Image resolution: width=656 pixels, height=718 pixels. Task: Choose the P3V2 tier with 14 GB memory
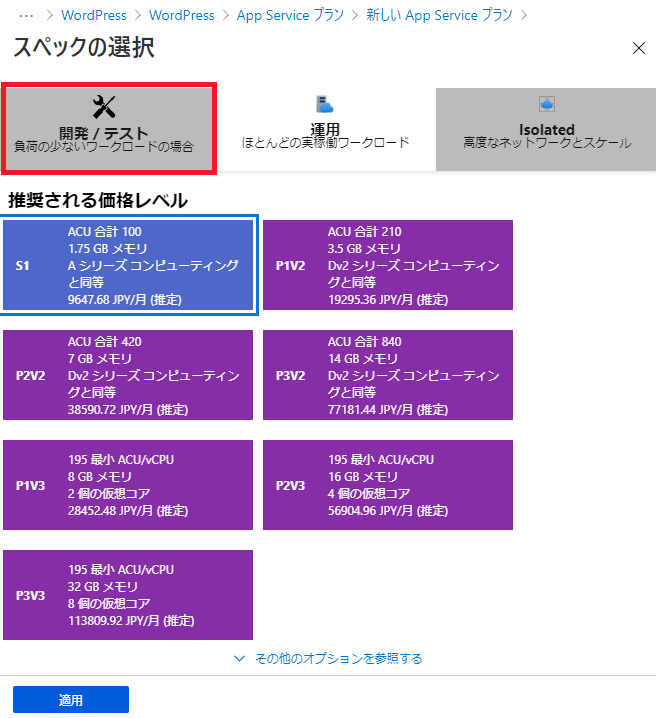click(388, 376)
